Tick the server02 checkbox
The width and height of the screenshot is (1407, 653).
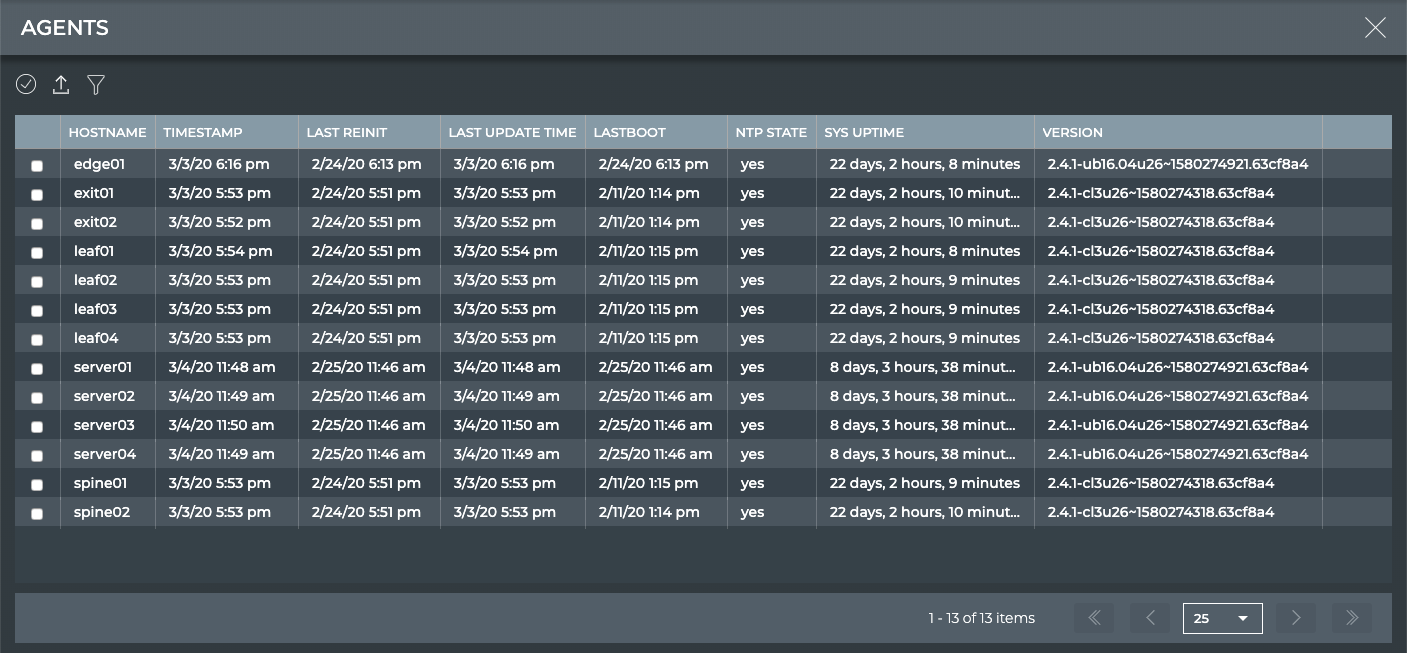point(37,397)
